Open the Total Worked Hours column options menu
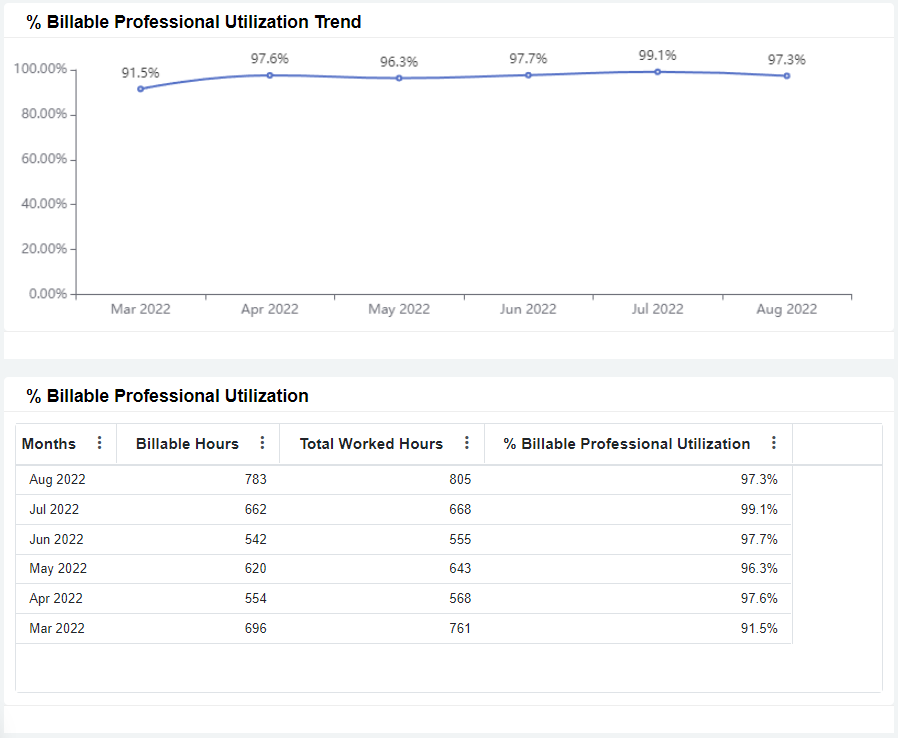The image size is (898, 738). coord(466,443)
